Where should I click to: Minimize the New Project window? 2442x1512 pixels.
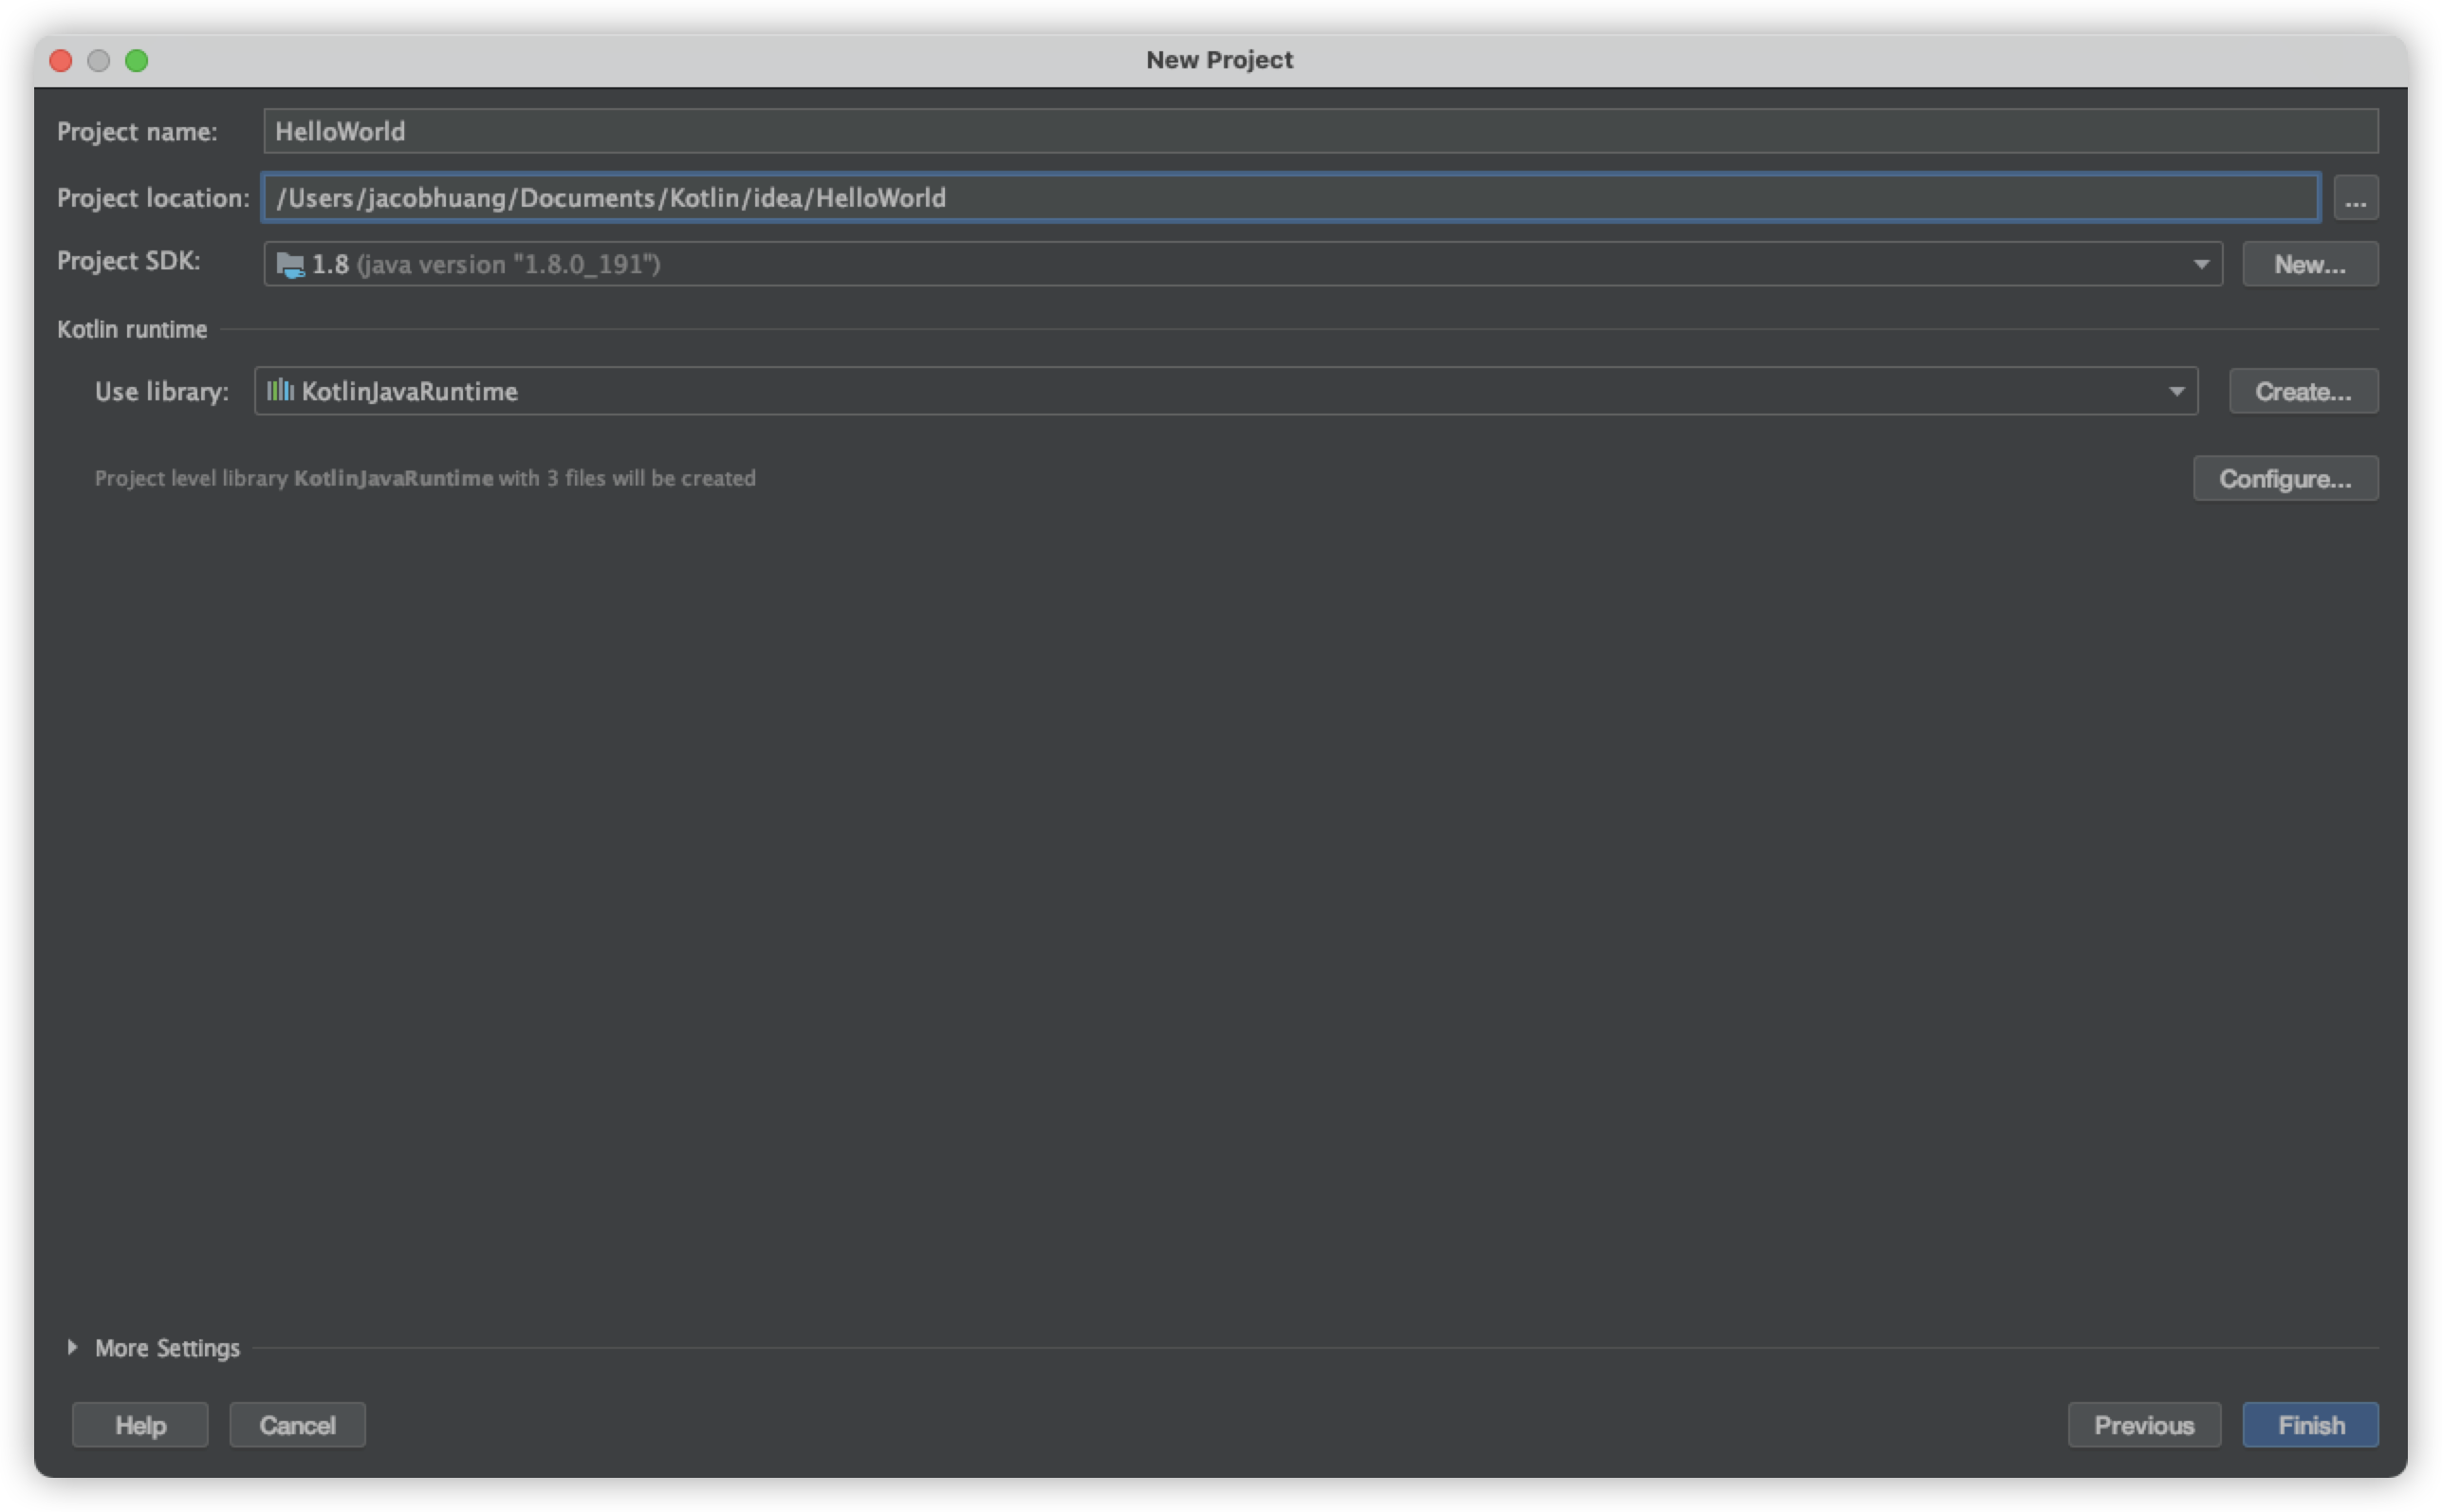coord(98,61)
